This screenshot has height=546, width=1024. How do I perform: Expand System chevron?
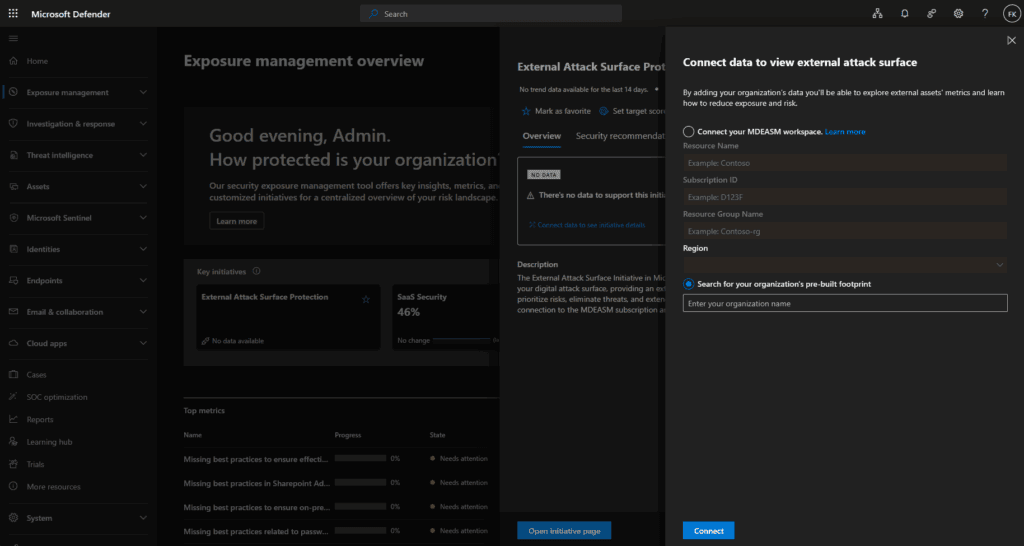[x=143, y=517]
